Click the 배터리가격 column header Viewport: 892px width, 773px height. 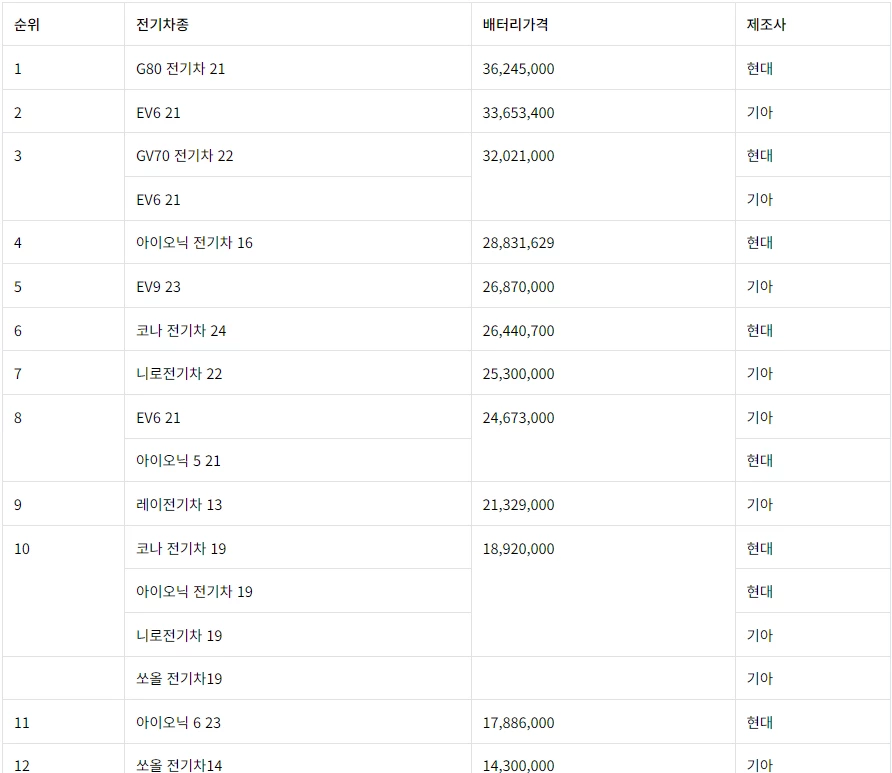tap(603, 24)
